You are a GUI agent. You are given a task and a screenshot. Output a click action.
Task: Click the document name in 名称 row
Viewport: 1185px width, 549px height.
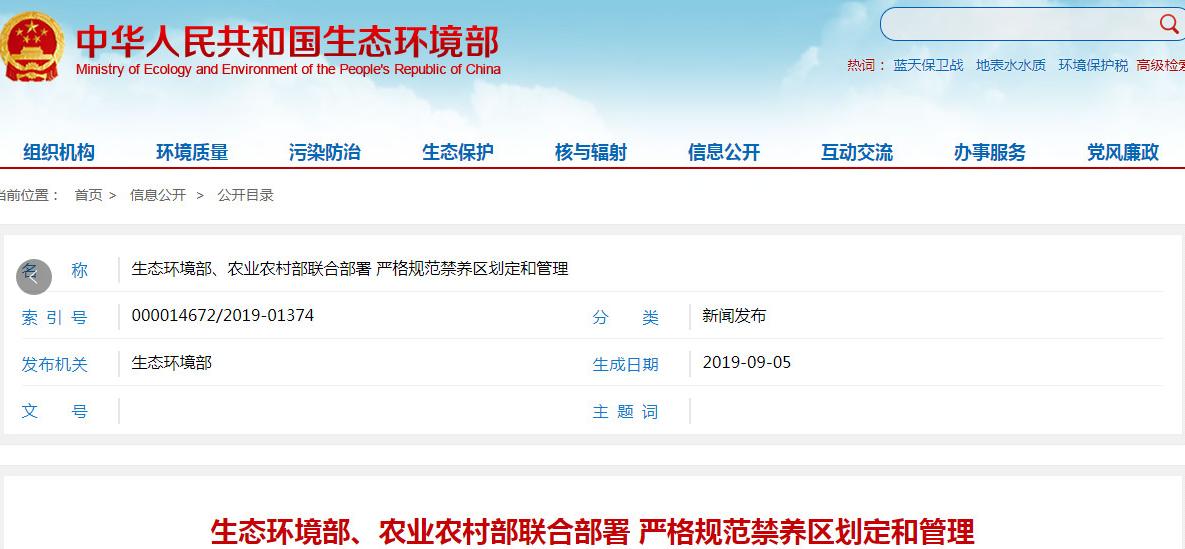coord(350,268)
